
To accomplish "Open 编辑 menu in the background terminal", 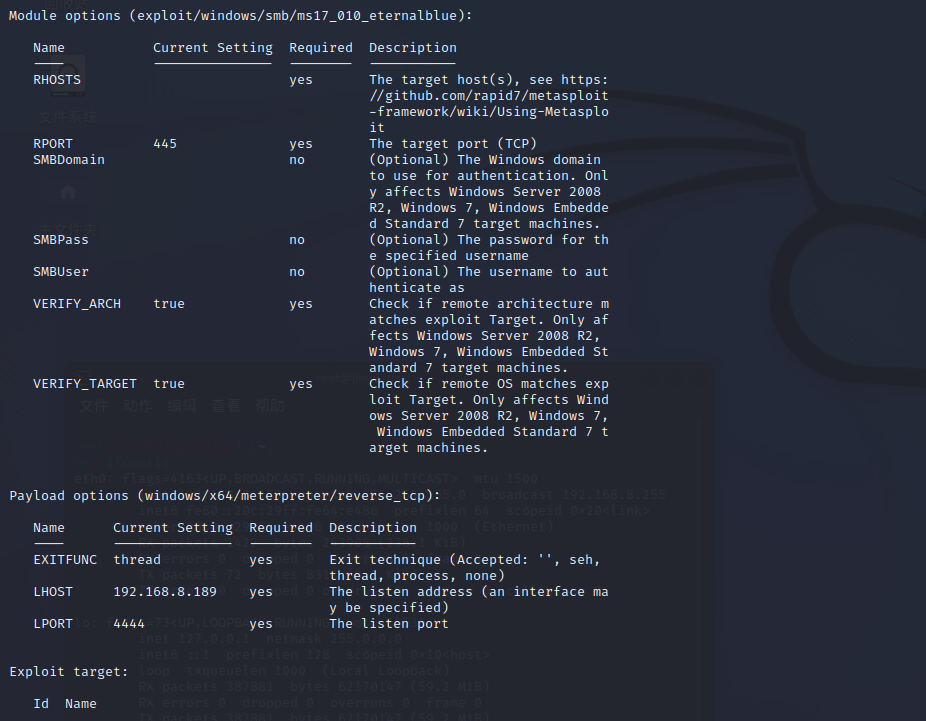I will tap(182, 406).
